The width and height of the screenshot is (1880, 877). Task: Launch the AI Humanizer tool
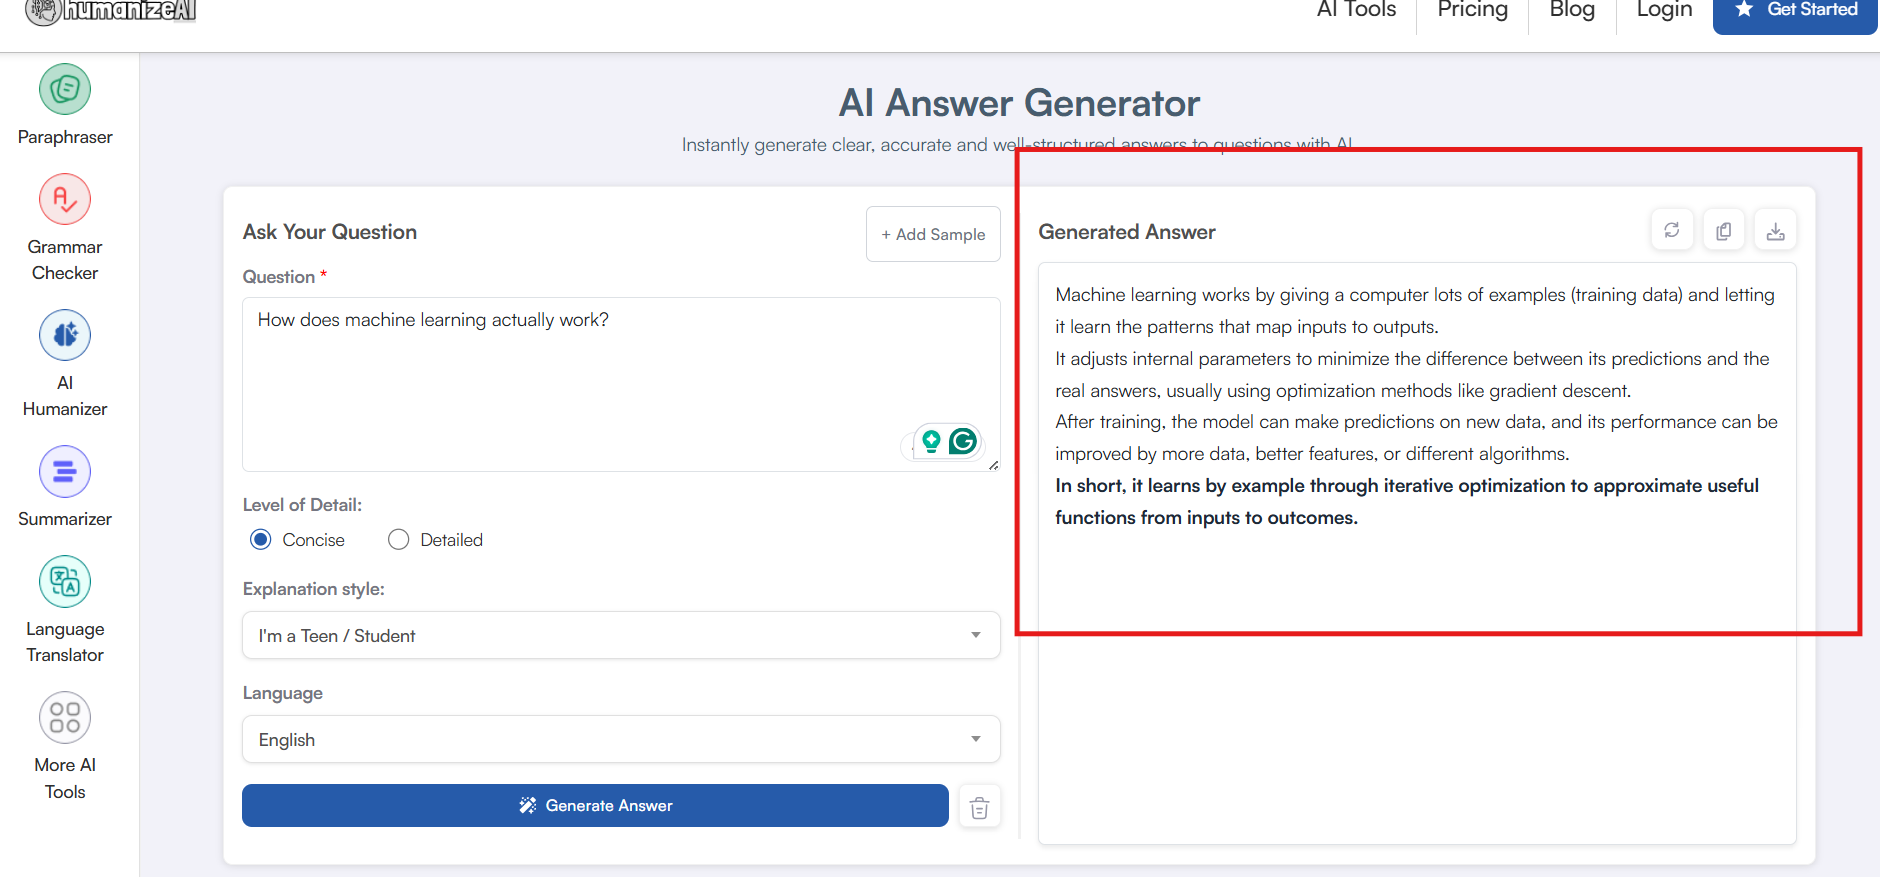click(65, 336)
